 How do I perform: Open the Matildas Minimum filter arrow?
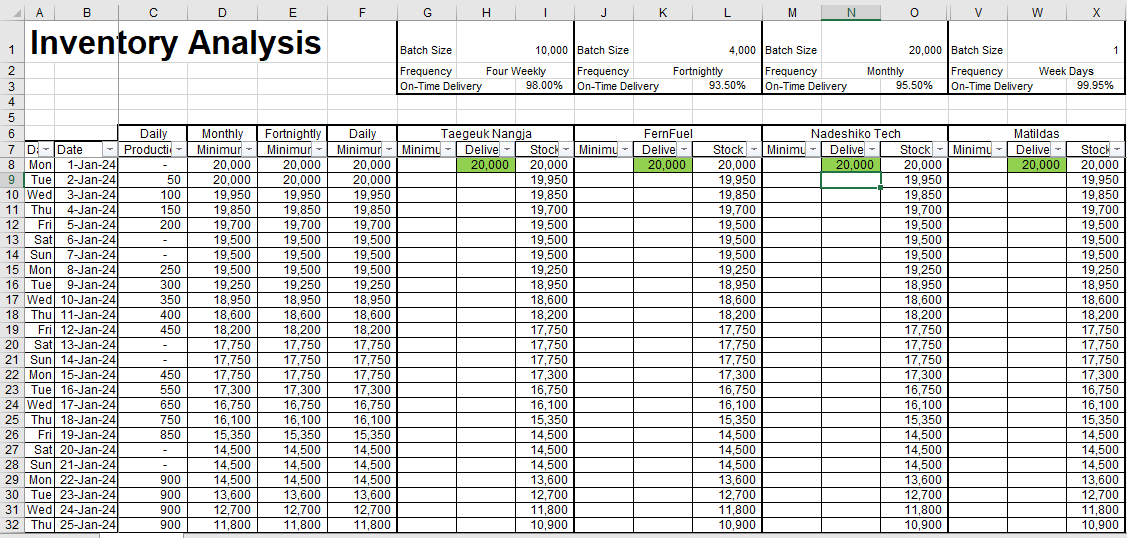click(998, 149)
